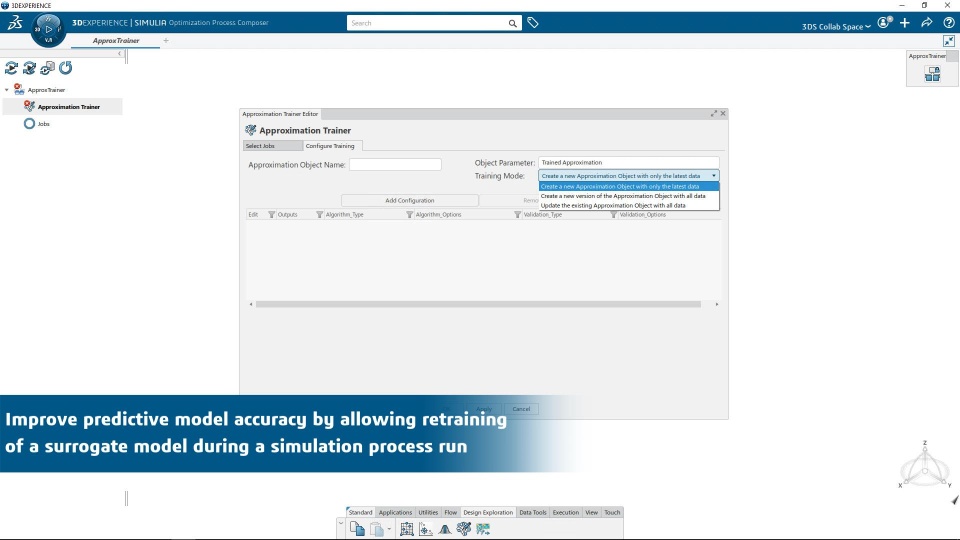Select the last flow-map icon in the bottom toolbar
The height and width of the screenshot is (540, 960).
(483, 529)
